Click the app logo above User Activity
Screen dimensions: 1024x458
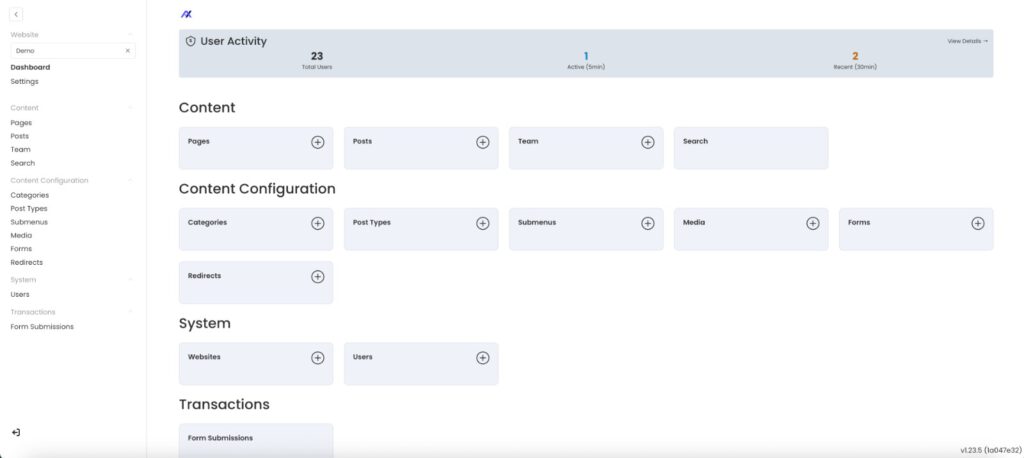[x=187, y=14]
